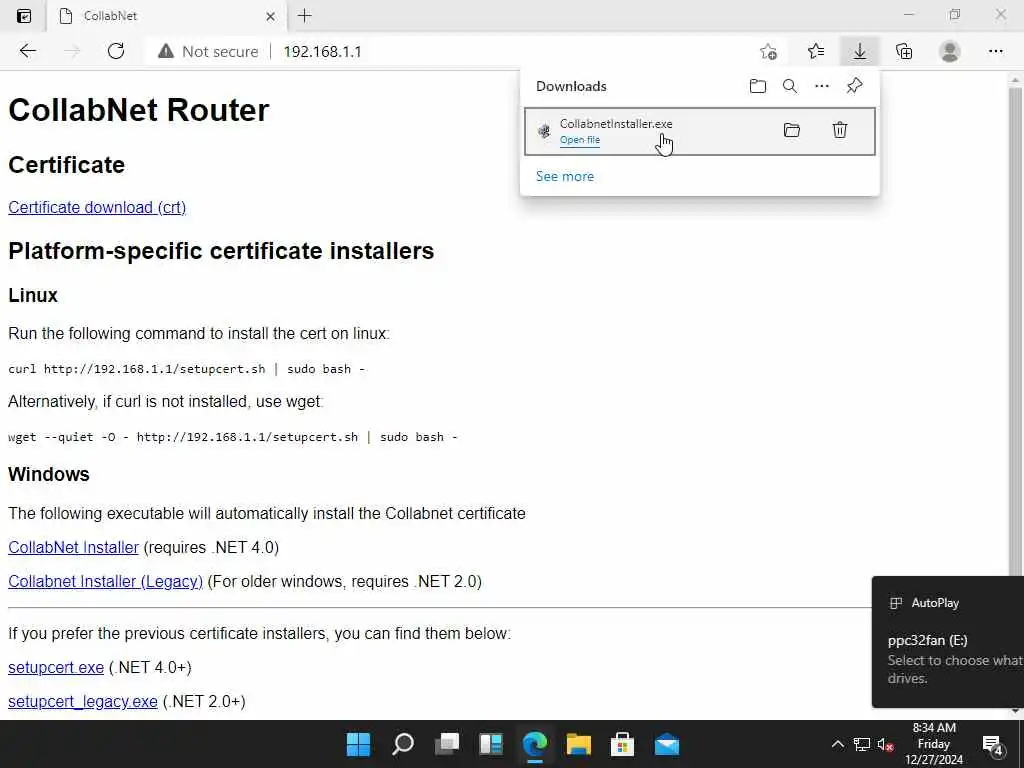The height and width of the screenshot is (768, 1024).
Task: Download setupcert_legacy.exe link
Action: pyautogui.click(x=82, y=701)
